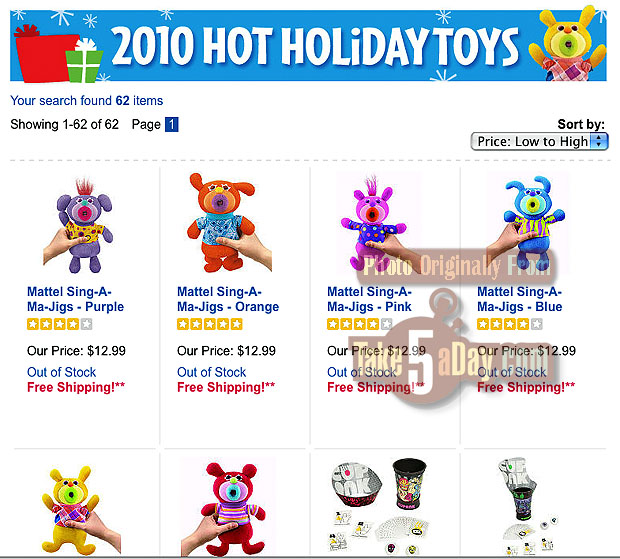Click the orange Sing-A-Ma-Jig product image
The width and height of the screenshot is (620, 559).
tap(229, 223)
